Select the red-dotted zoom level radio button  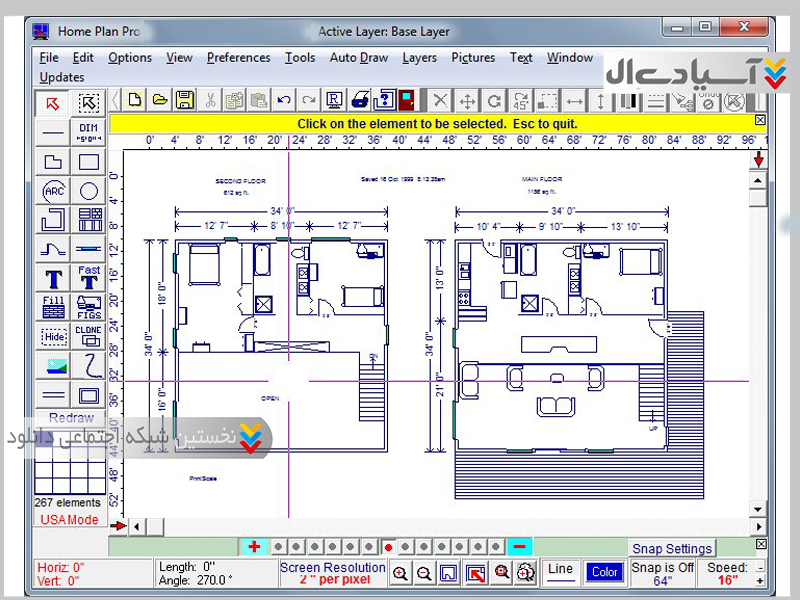click(x=388, y=547)
